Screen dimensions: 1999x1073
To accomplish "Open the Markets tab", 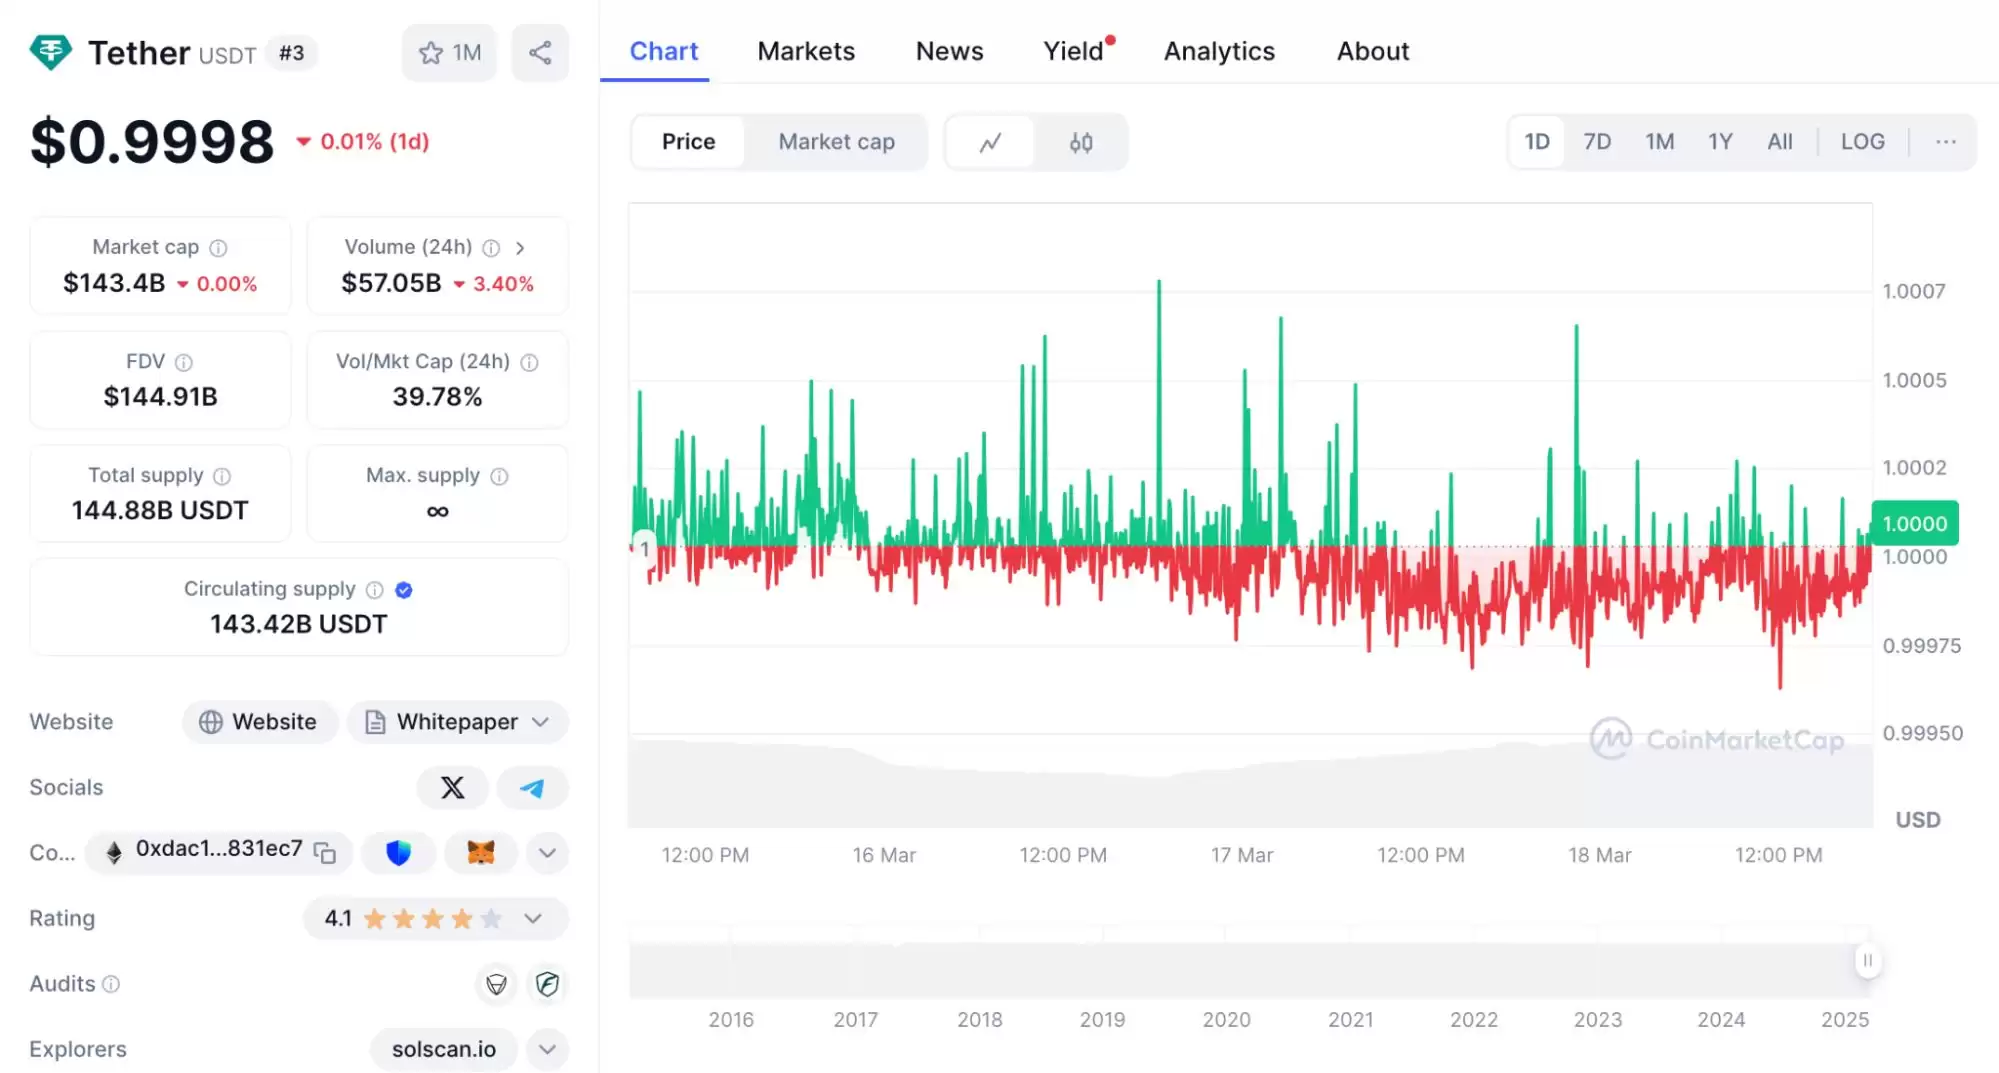I will point(806,51).
